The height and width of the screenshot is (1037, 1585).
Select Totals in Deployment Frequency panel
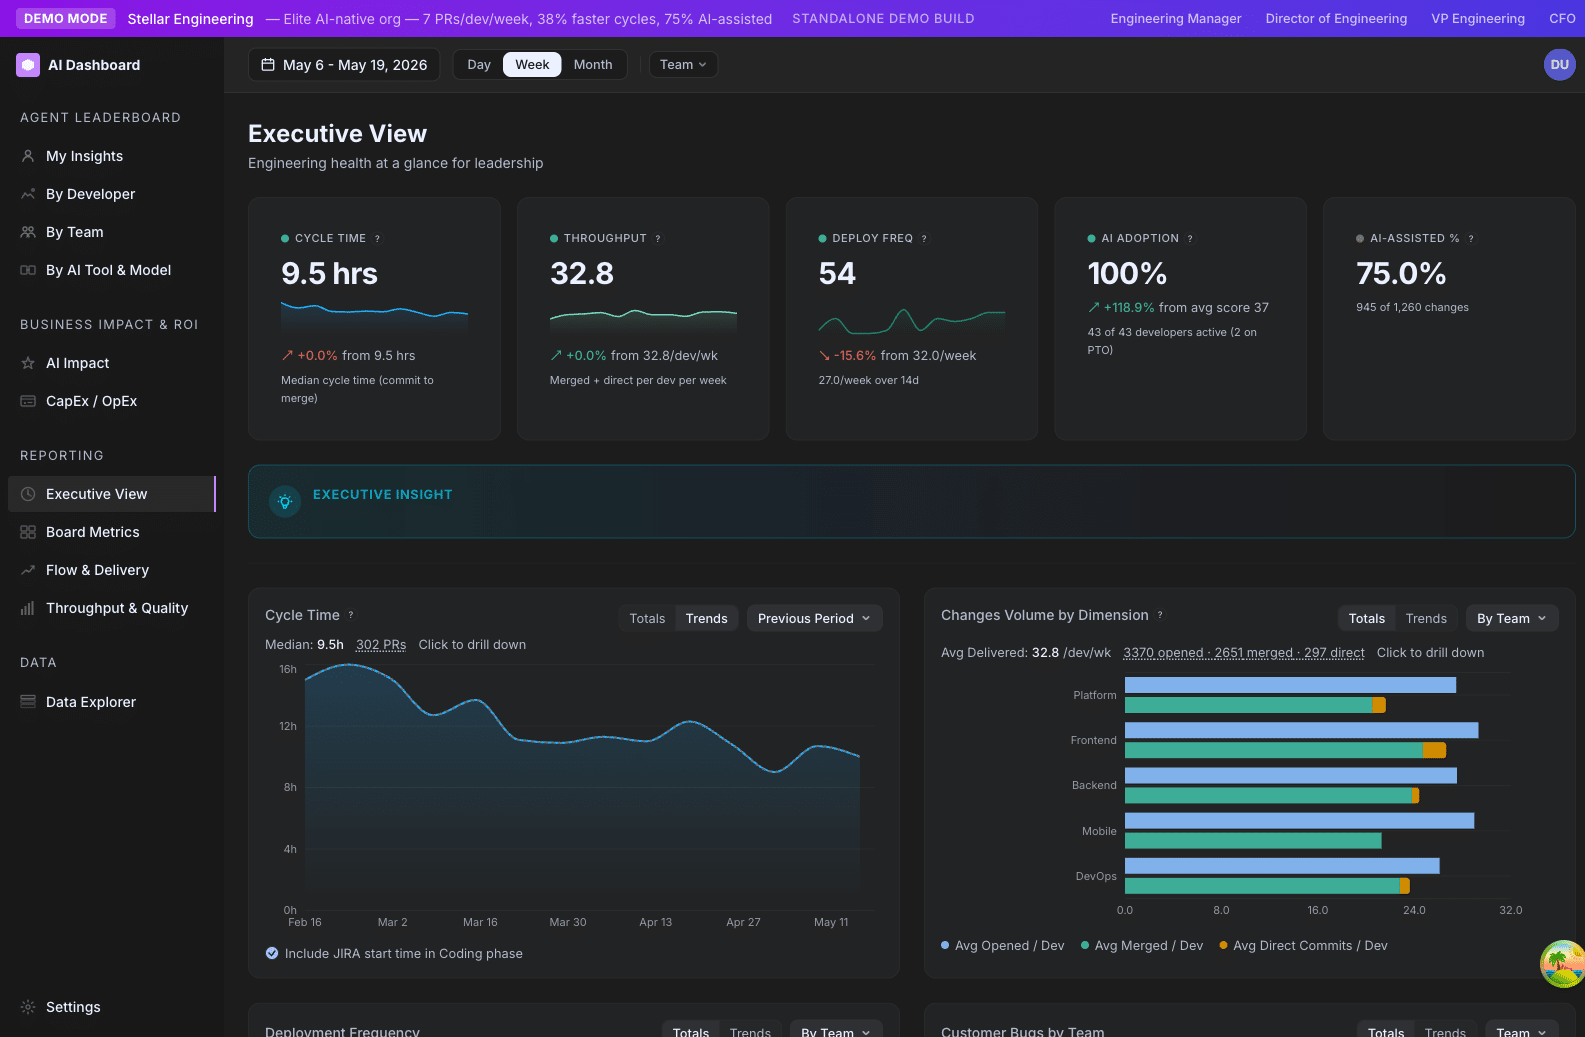point(691,1031)
